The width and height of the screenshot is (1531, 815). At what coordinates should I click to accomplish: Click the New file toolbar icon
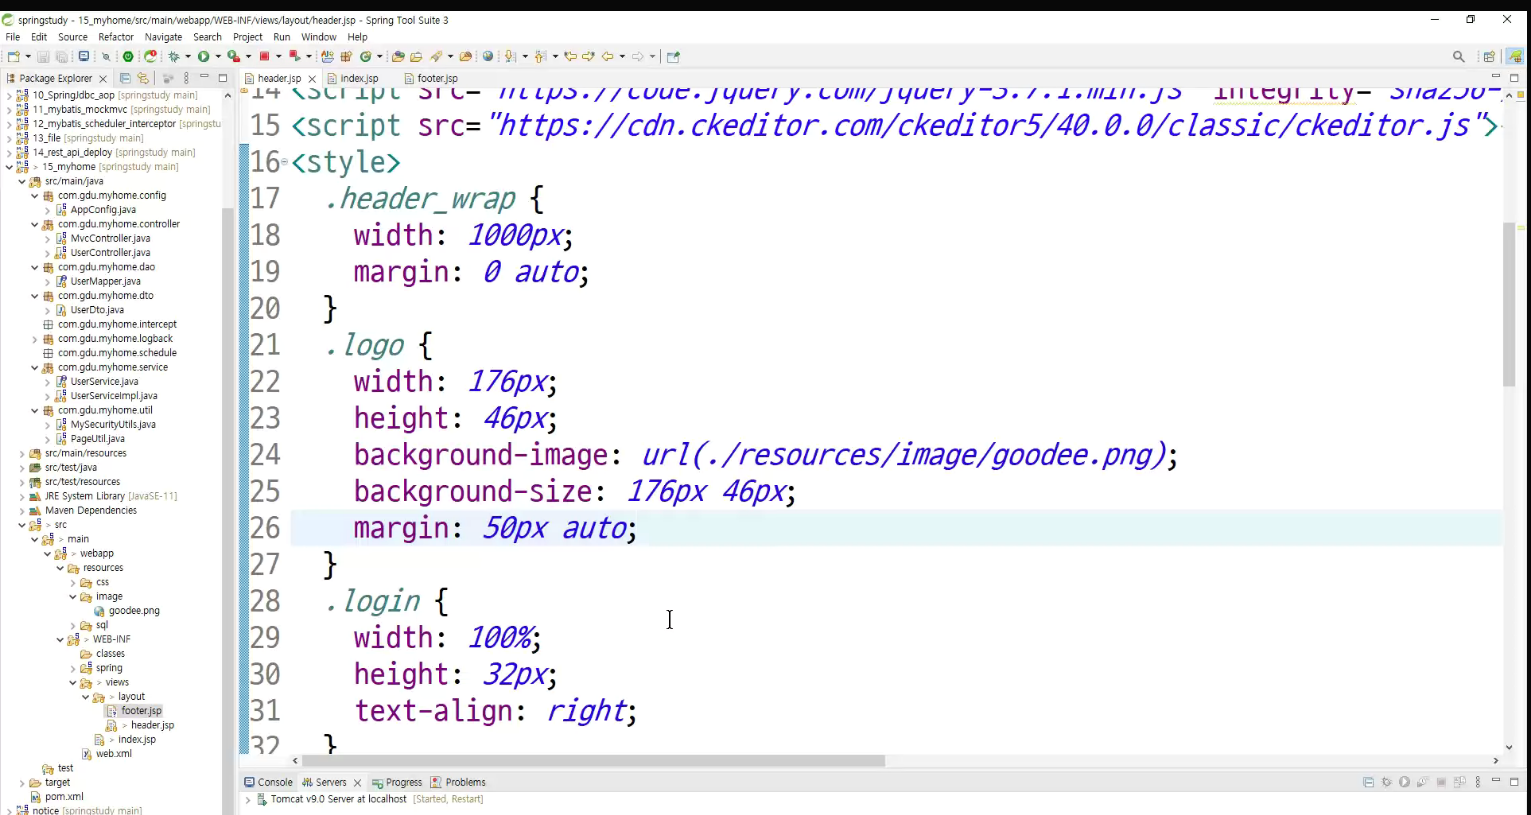click(x=13, y=57)
